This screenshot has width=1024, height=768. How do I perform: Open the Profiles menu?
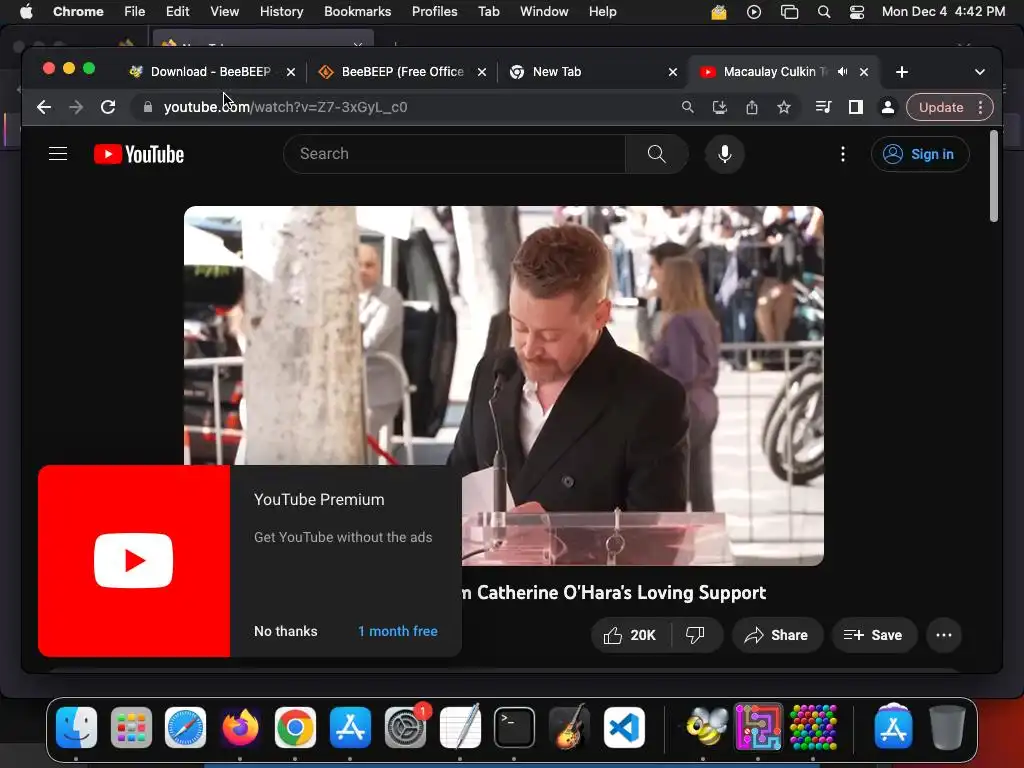pyautogui.click(x=434, y=12)
